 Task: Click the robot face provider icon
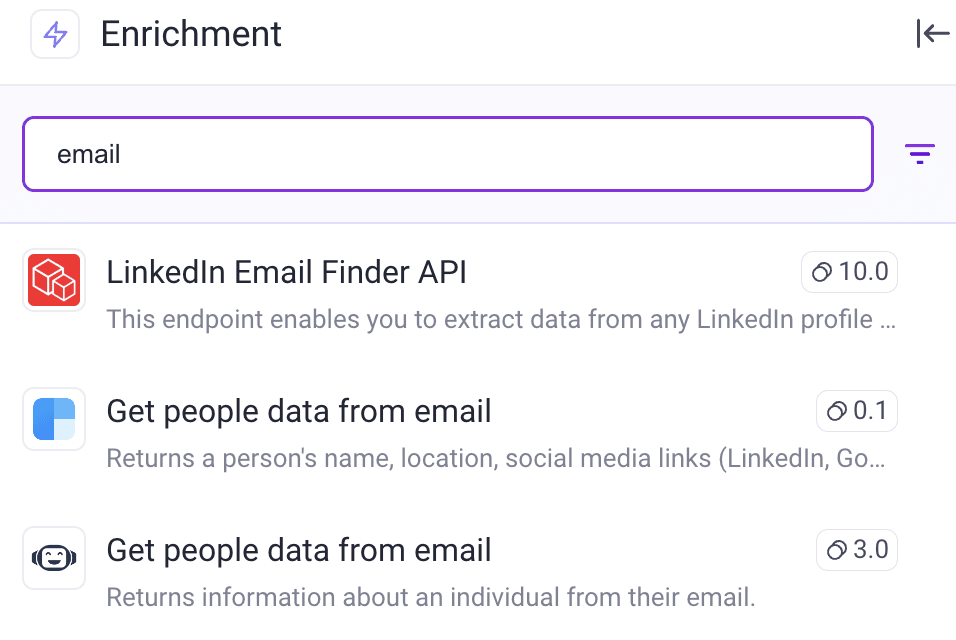pyautogui.click(x=54, y=558)
